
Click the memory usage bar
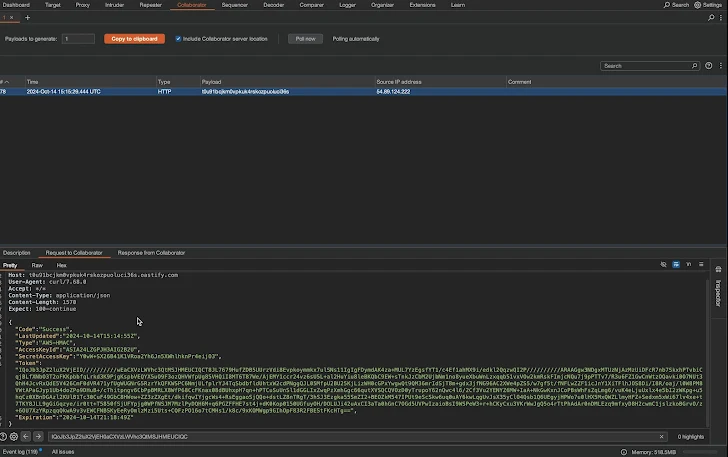click(700, 452)
